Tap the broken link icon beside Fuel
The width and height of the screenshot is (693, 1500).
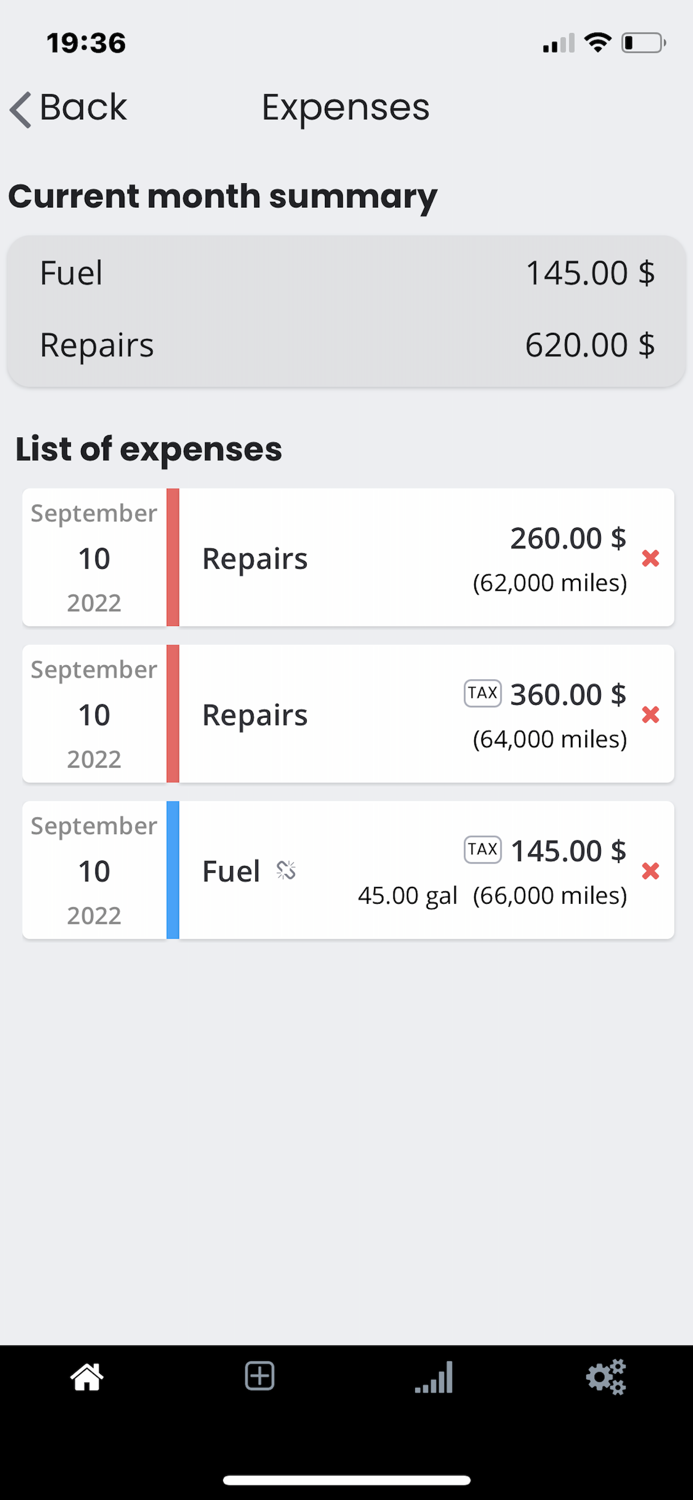click(286, 871)
